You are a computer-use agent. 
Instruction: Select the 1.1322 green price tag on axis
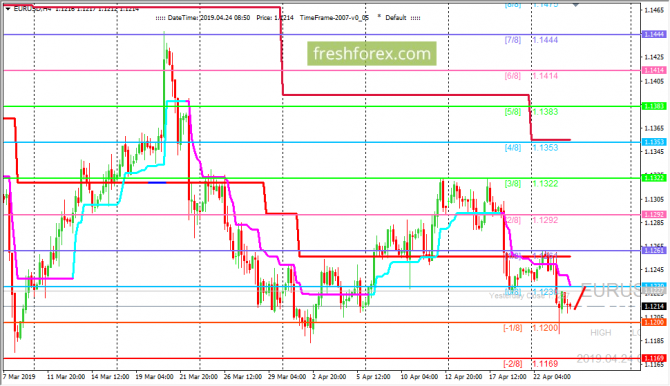click(x=654, y=178)
